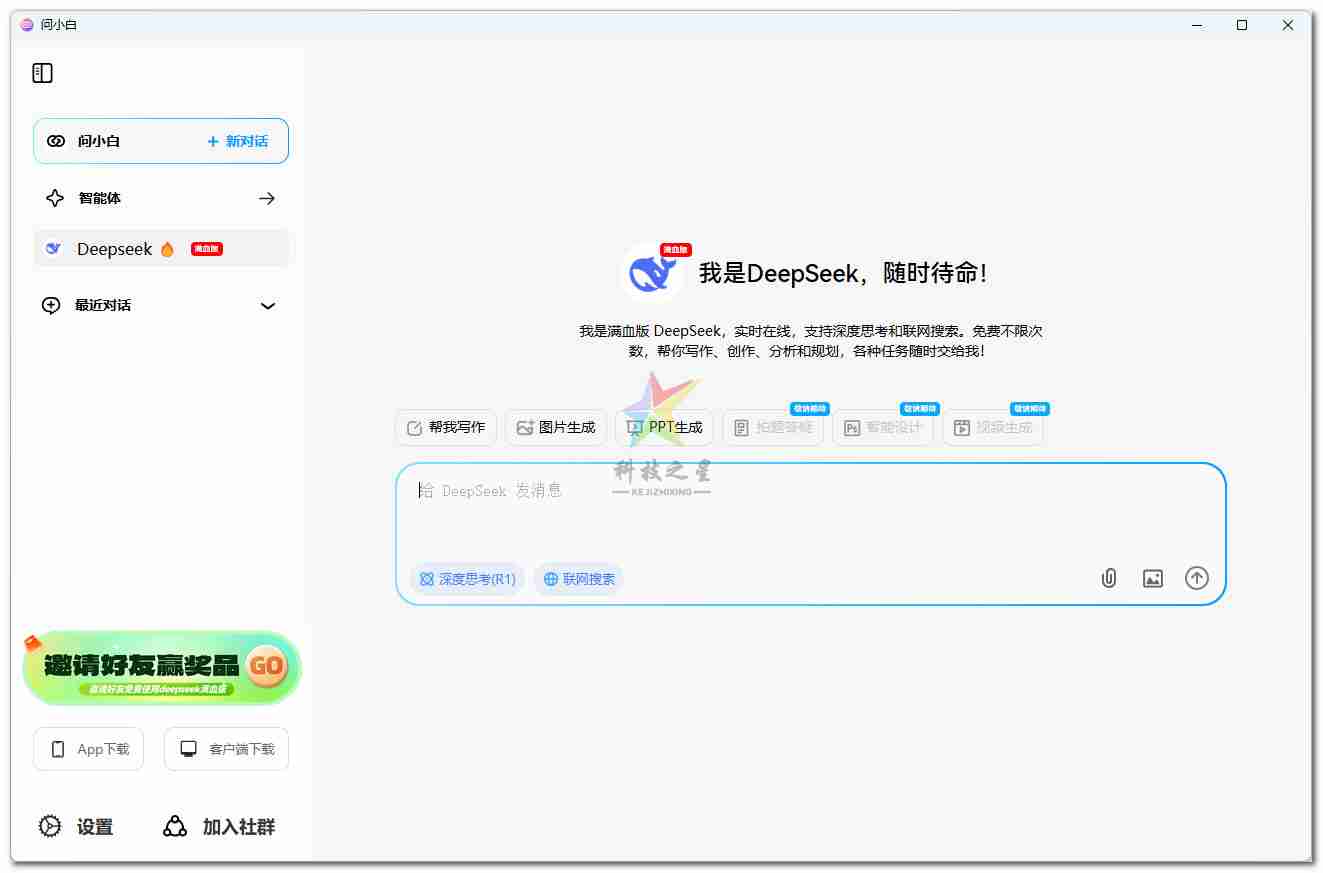
Task: Click the 拍题答疑 question answering icon
Action: 773,428
